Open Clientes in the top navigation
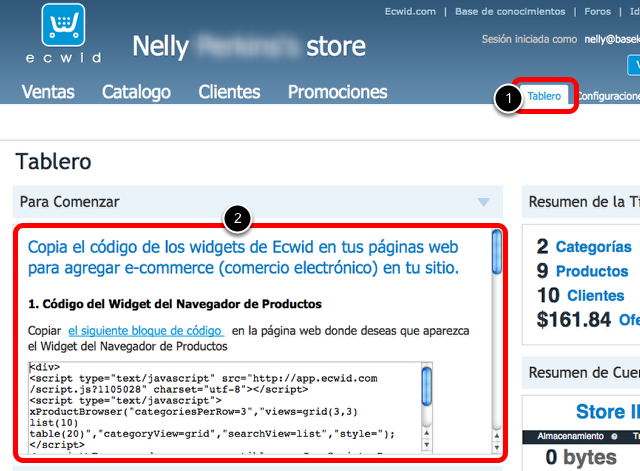Viewport: 640px width, 471px height. (229, 92)
